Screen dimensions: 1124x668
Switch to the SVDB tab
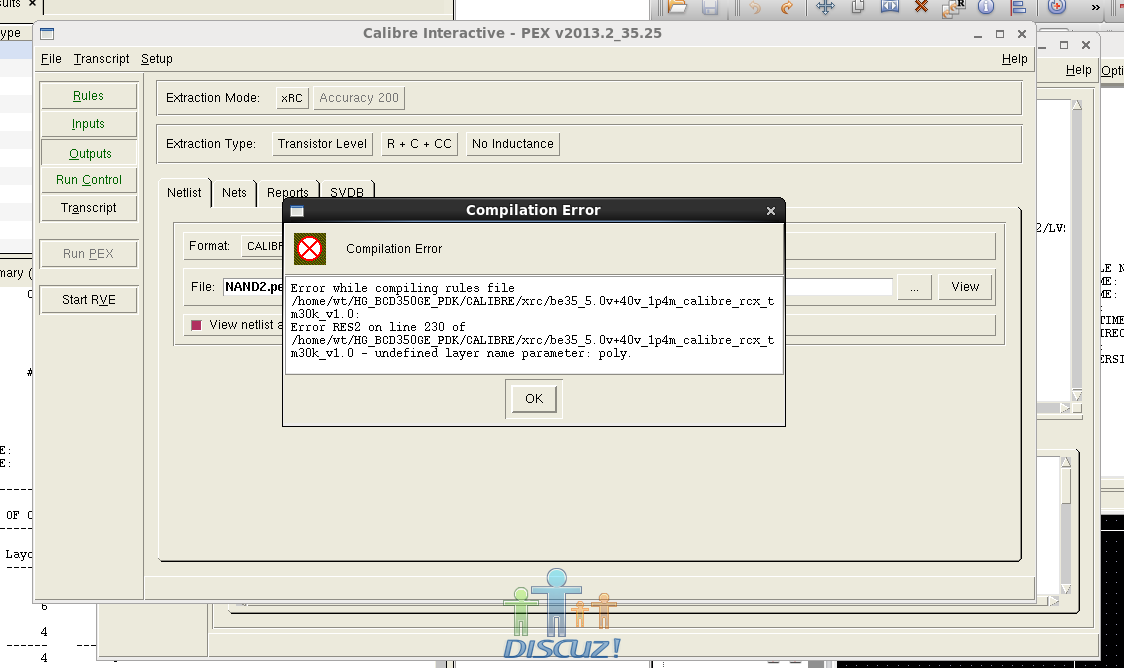coord(347,191)
